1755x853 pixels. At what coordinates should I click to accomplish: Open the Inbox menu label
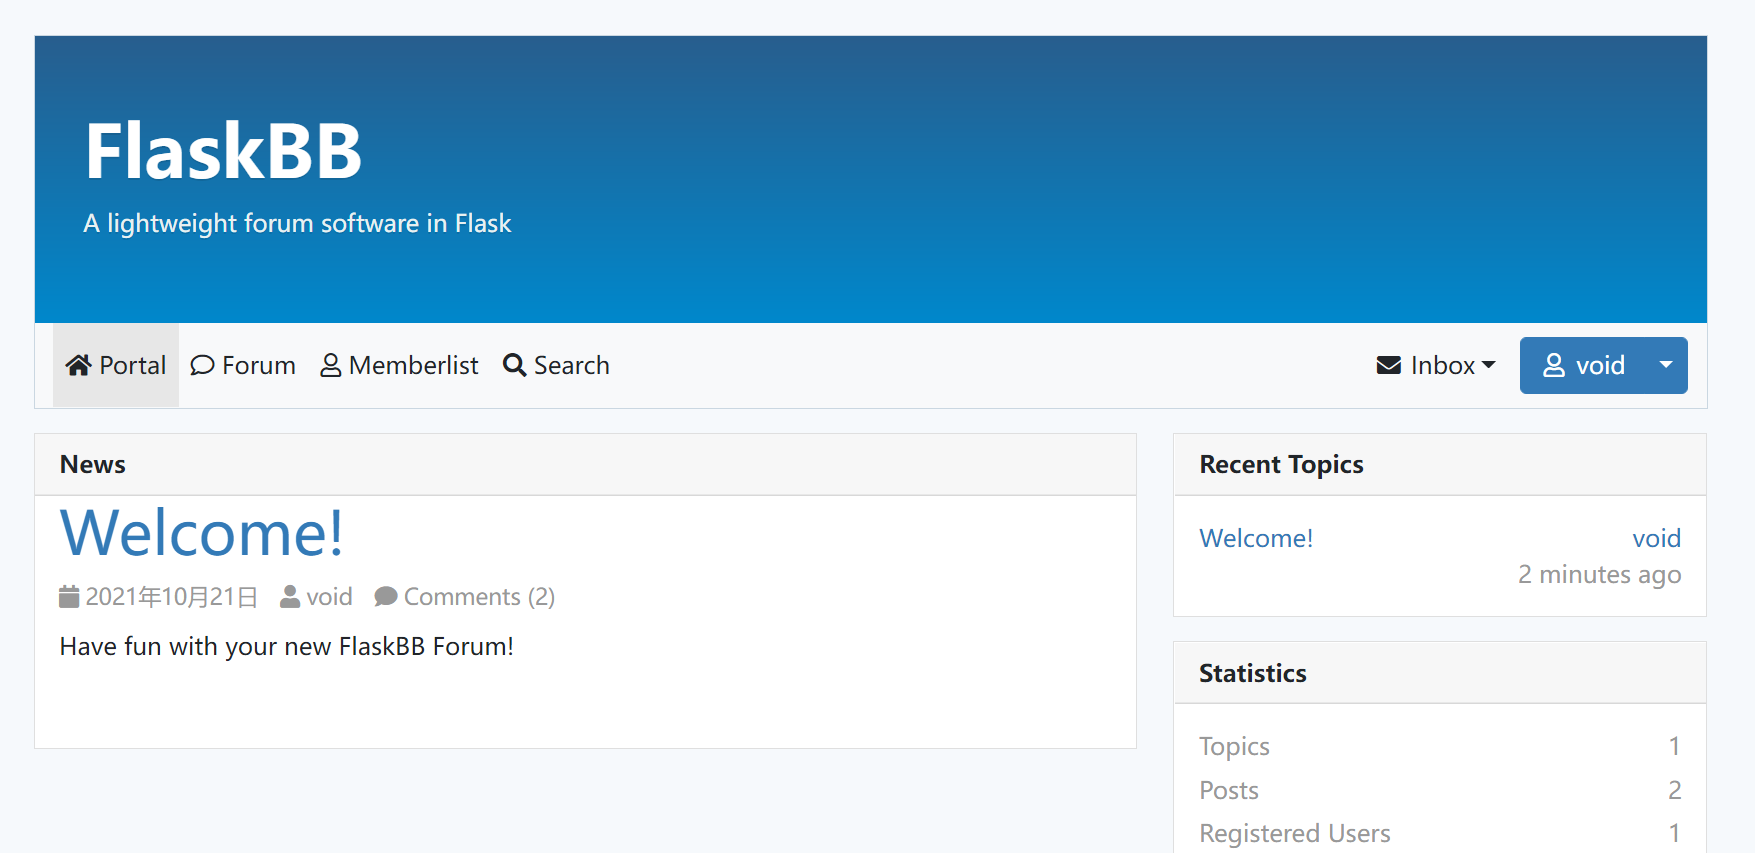(1443, 365)
